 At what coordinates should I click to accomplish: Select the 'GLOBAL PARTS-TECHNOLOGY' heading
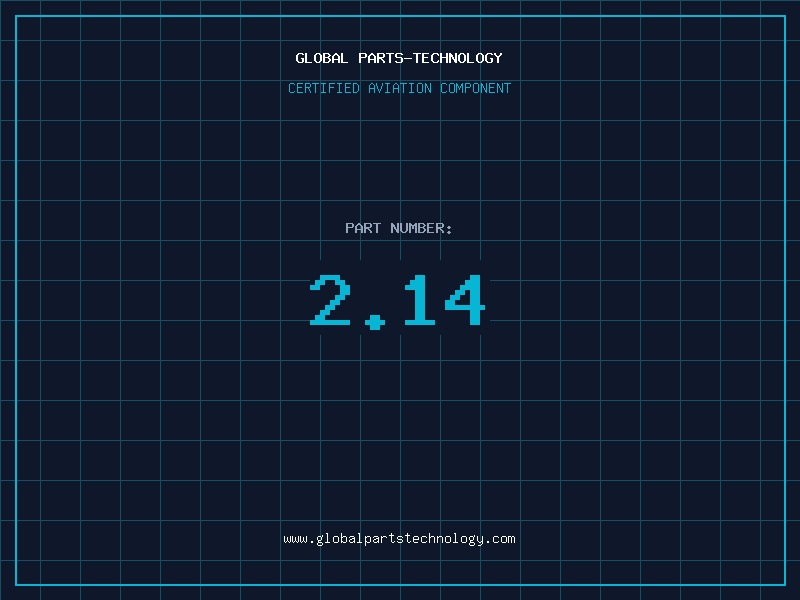(399, 58)
